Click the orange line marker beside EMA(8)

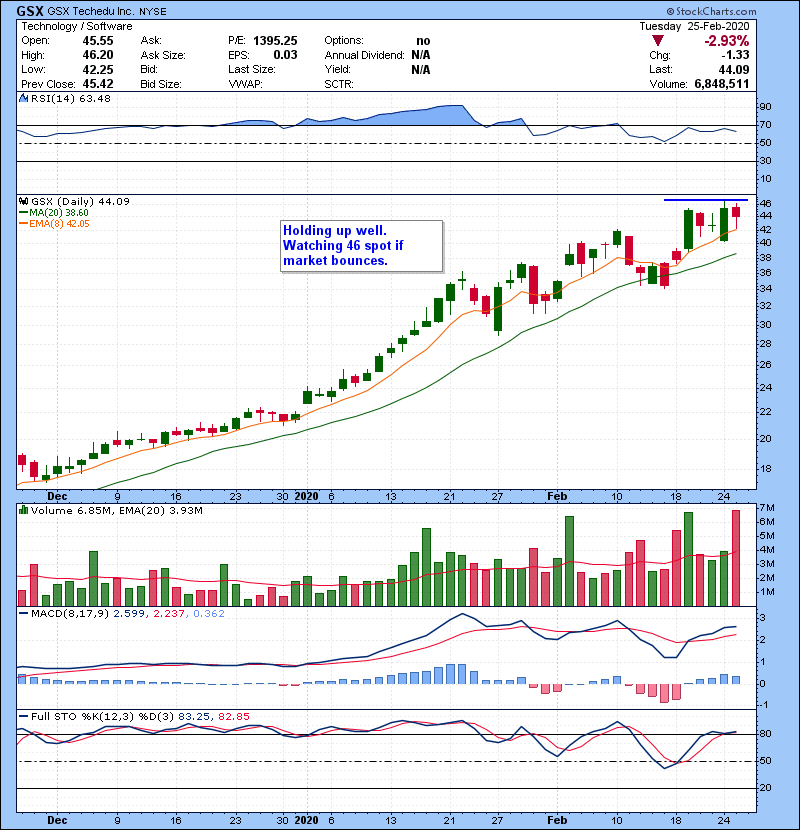[x=23, y=223]
